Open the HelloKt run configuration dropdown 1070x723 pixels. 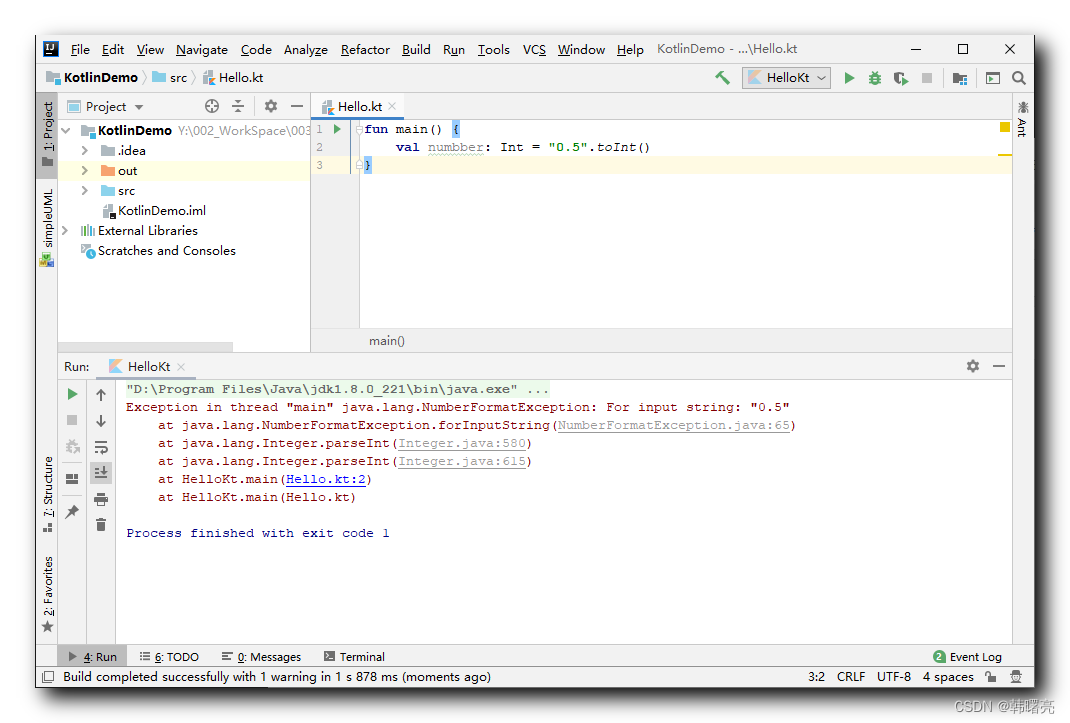[787, 78]
